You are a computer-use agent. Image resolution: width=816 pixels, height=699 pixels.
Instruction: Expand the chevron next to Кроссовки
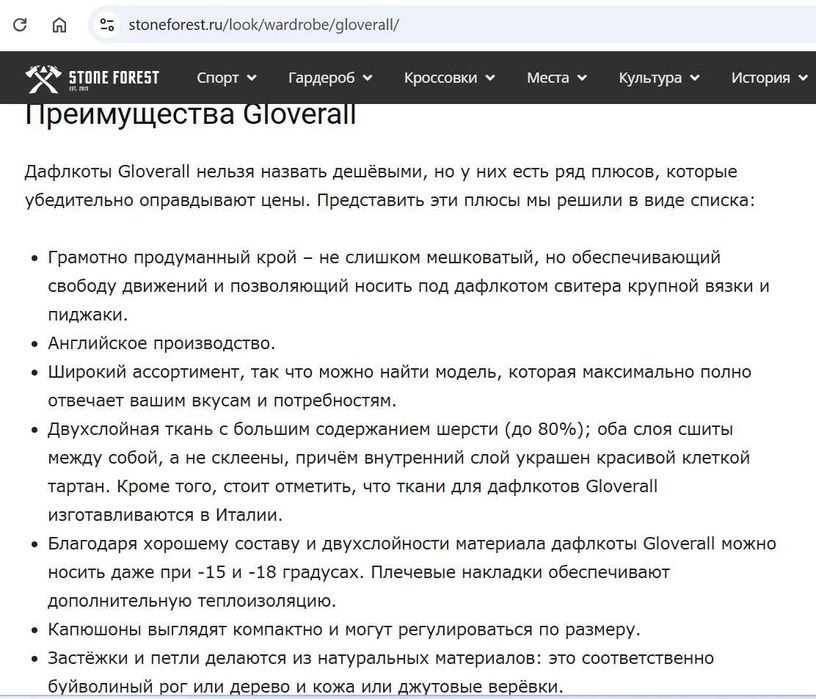click(490, 78)
